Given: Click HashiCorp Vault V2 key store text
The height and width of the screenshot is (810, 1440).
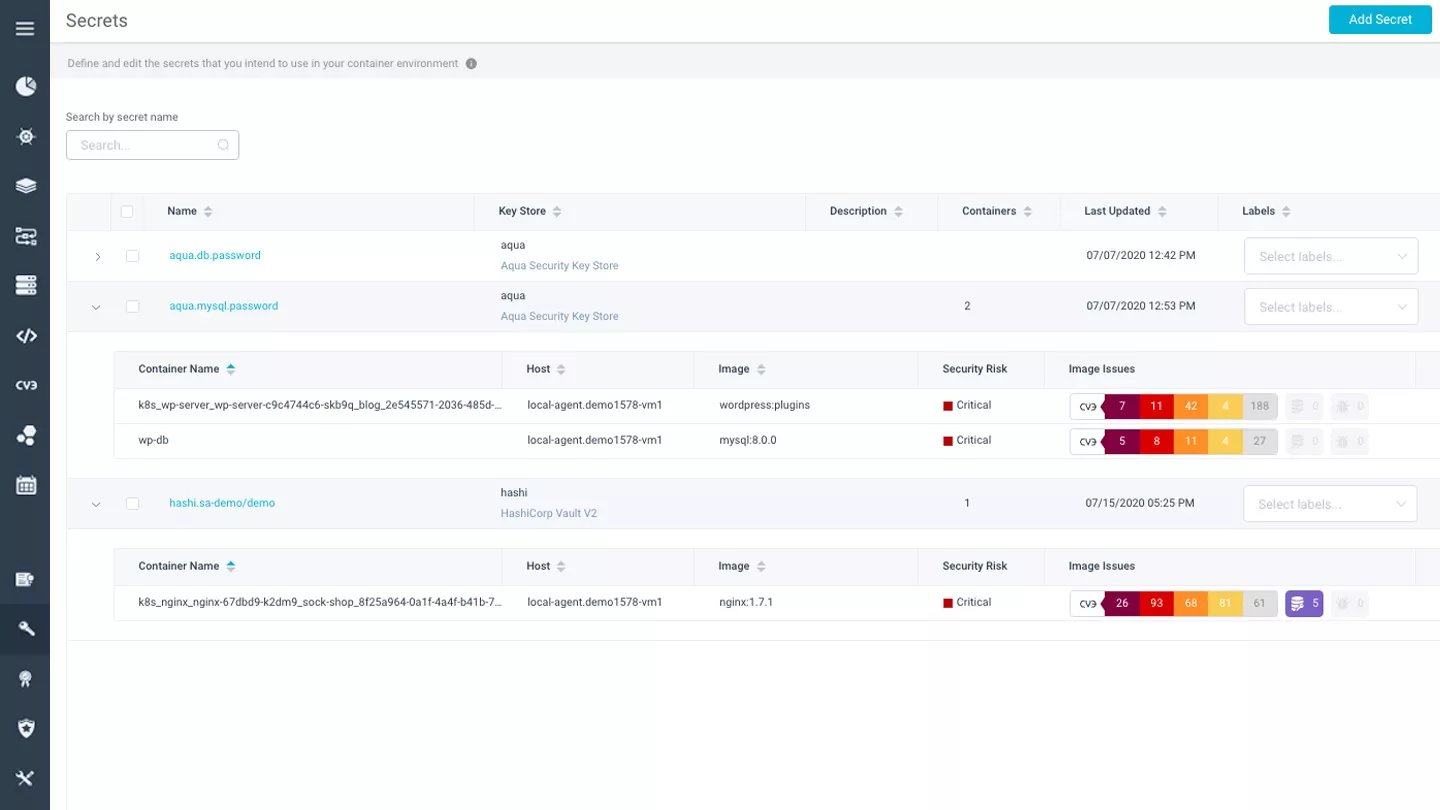Looking at the screenshot, I should pos(549,514).
